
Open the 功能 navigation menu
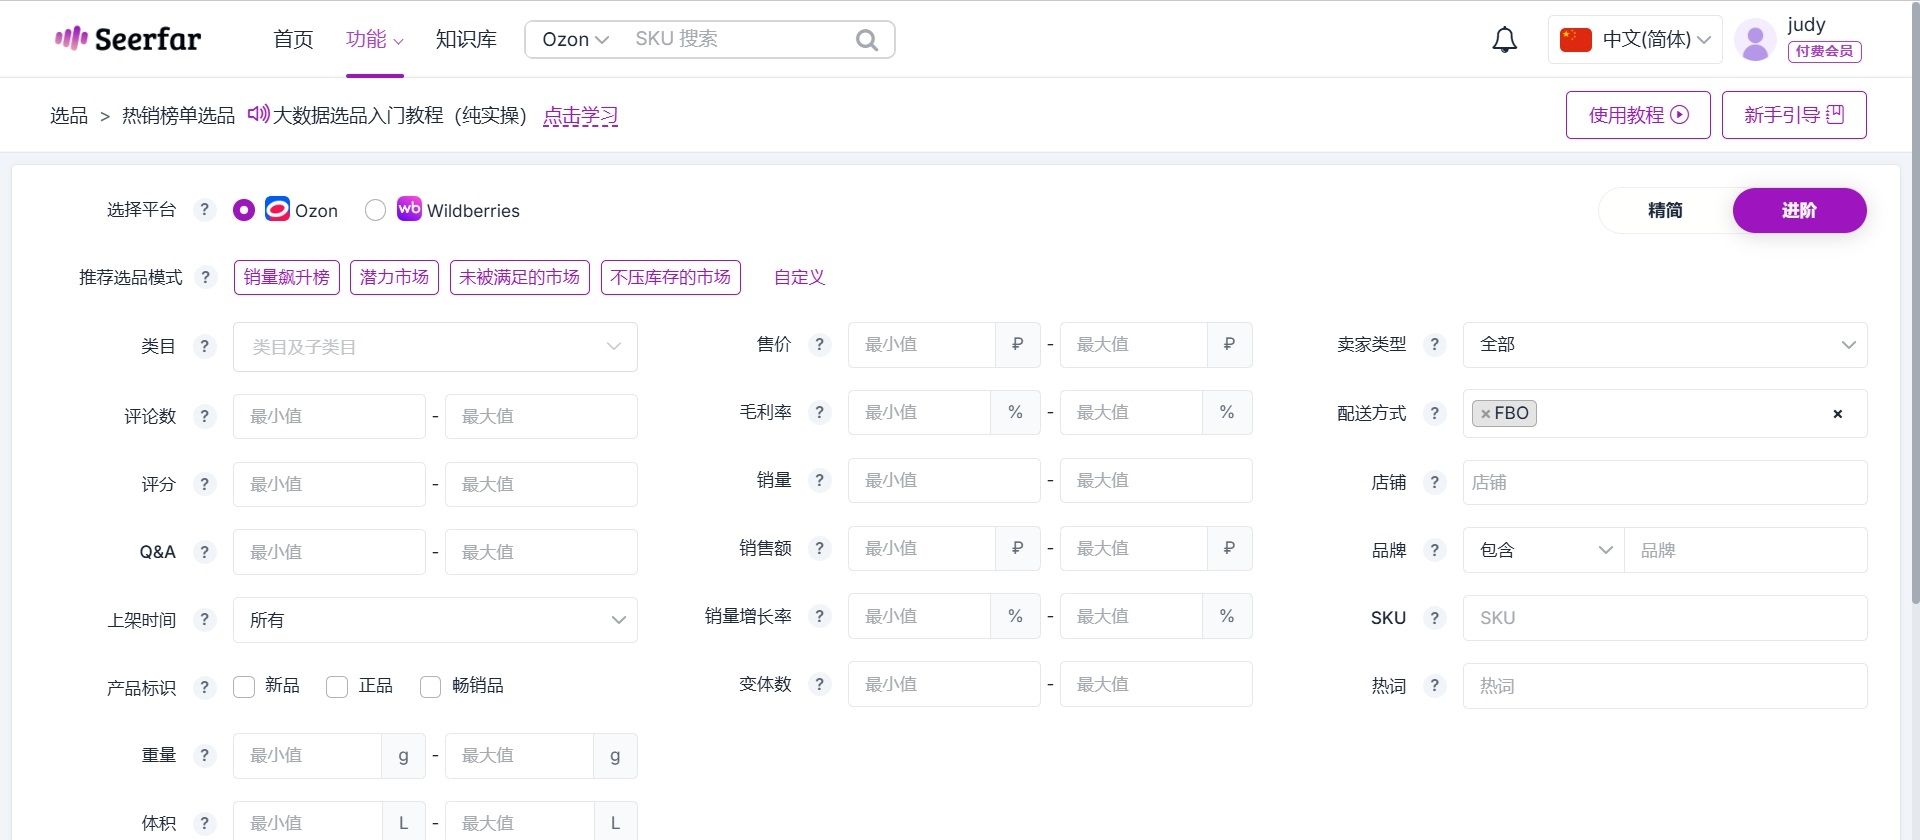[x=375, y=39]
